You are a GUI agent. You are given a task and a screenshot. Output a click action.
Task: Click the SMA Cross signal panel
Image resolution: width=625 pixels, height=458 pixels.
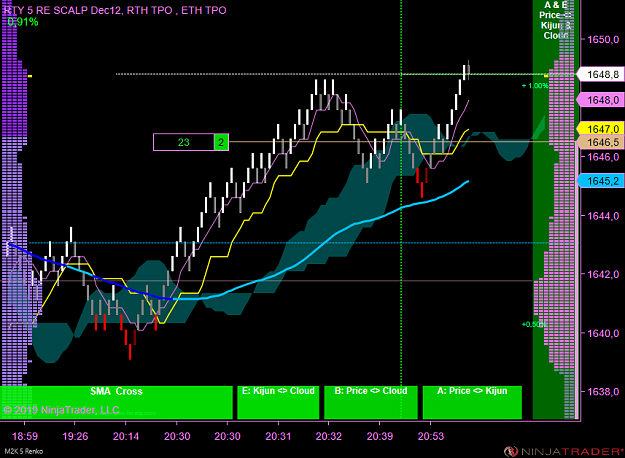click(116, 402)
